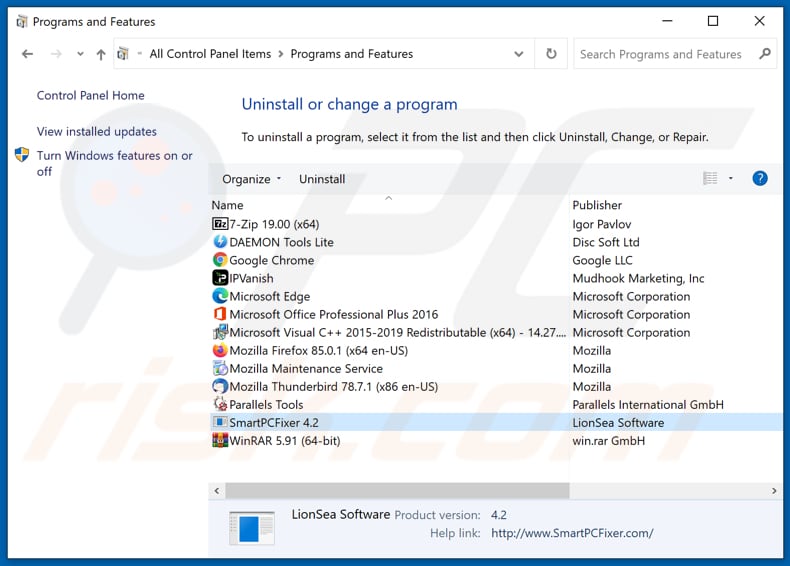Image resolution: width=790 pixels, height=566 pixels.
Task: Click the WinRAR program icon
Action: [220, 441]
